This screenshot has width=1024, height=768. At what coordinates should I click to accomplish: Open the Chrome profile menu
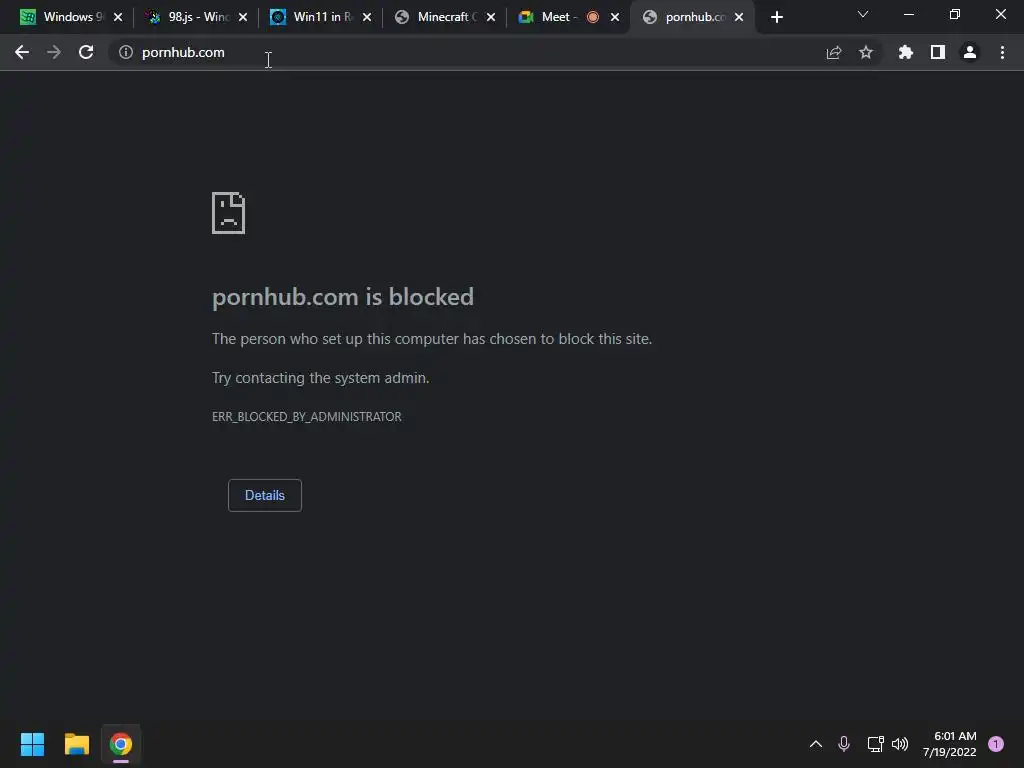tap(970, 52)
